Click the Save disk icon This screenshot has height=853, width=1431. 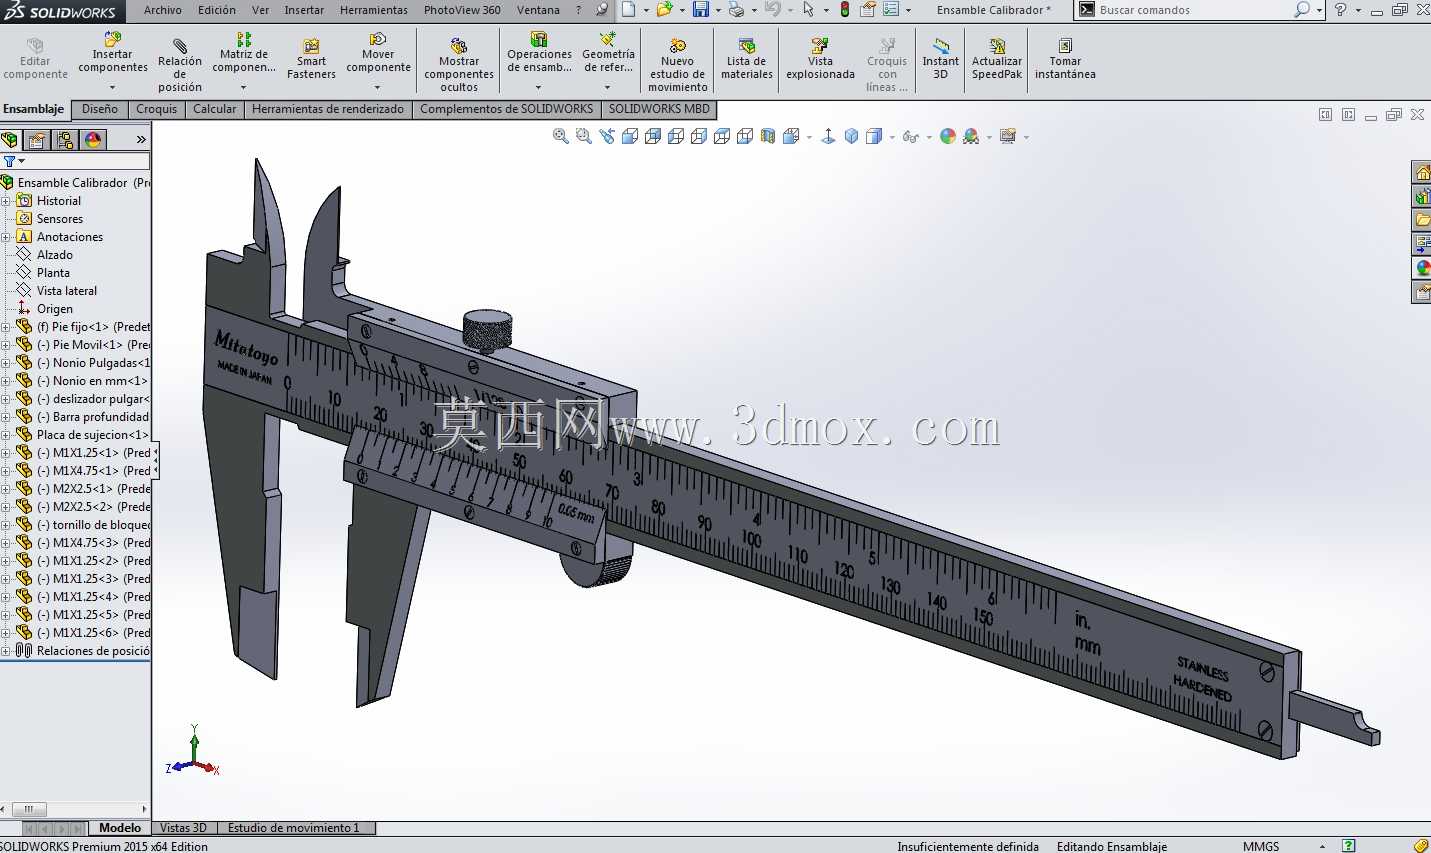(x=701, y=9)
